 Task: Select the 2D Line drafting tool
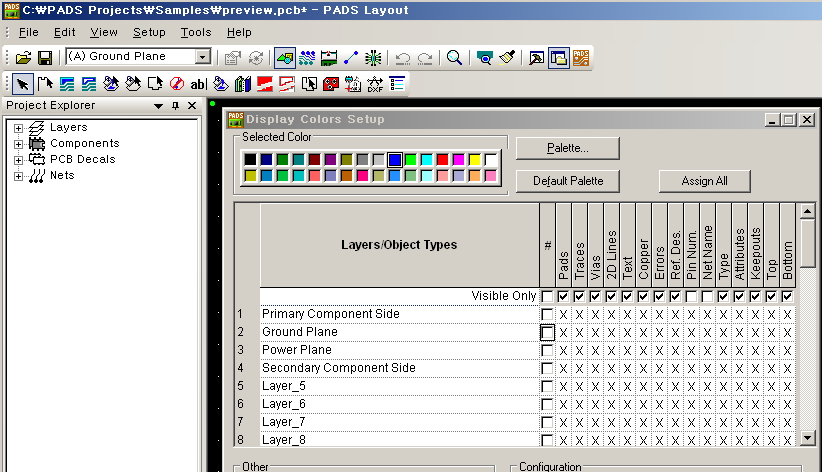[45, 84]
